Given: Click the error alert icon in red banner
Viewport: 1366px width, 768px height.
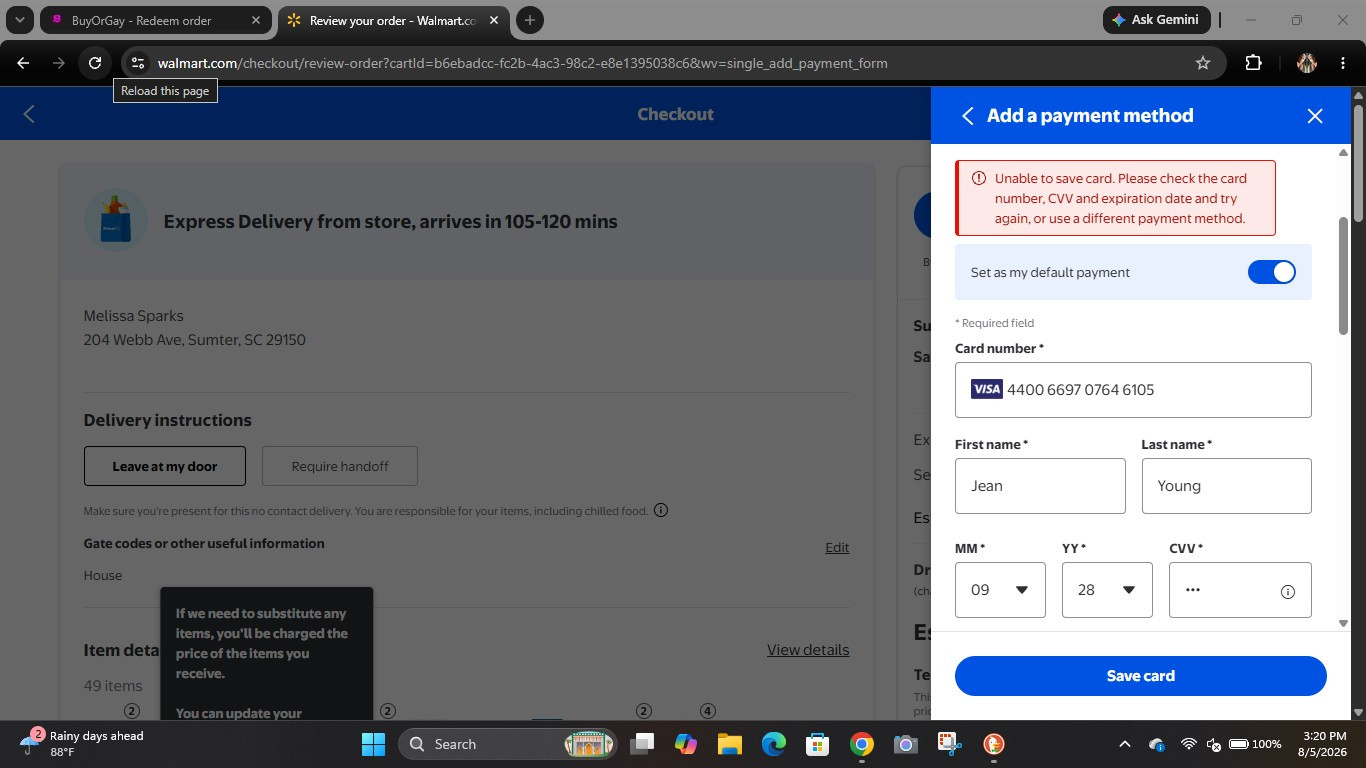Looking at the screenshot, I should pos(979,179).
